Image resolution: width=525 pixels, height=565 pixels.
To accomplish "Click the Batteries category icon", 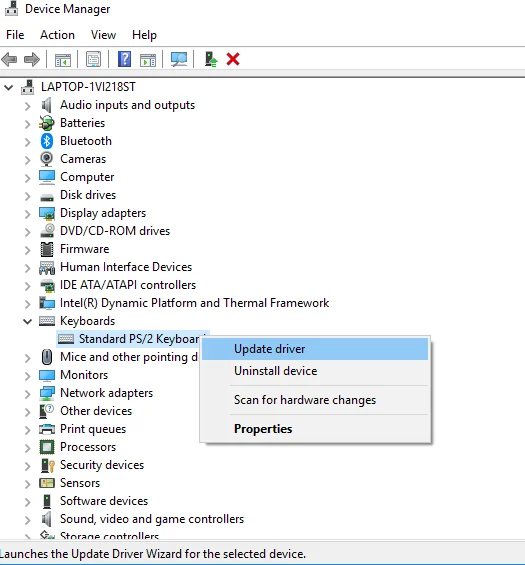I will (46, 123).
